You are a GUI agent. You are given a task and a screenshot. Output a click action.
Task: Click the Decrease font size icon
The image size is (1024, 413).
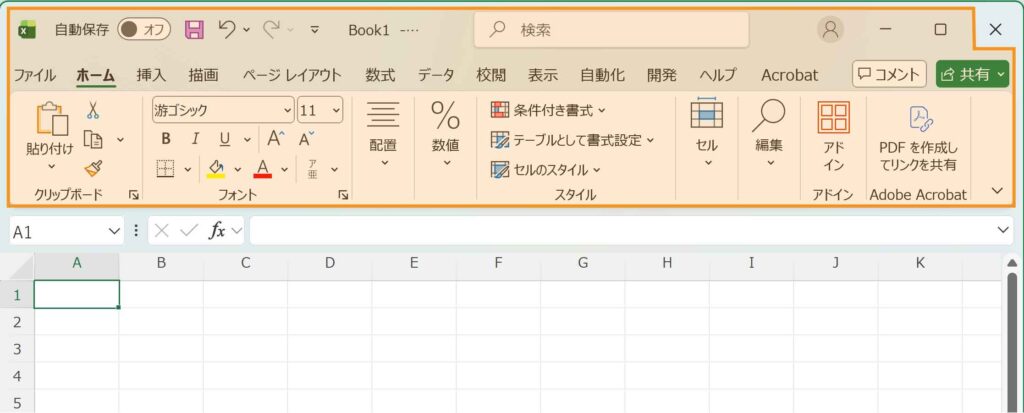tap(306, 139)
